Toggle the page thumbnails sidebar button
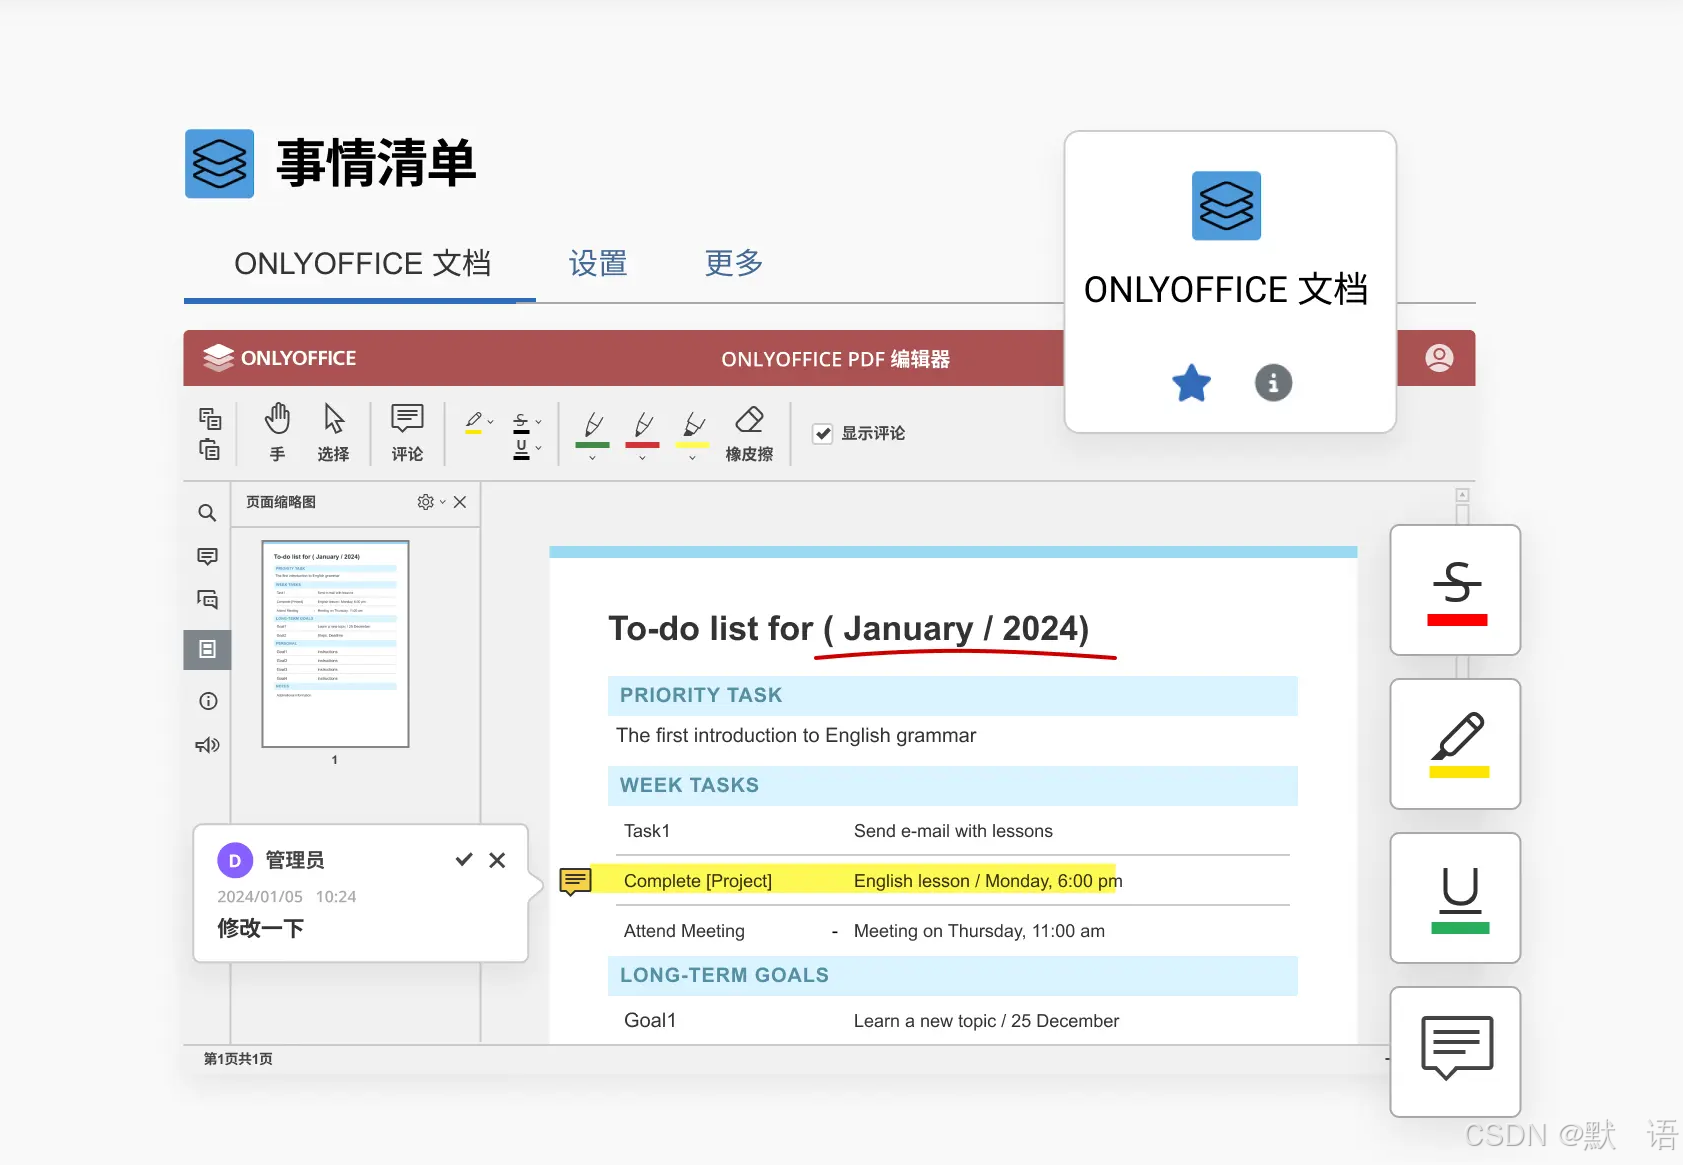 point(207,650)
